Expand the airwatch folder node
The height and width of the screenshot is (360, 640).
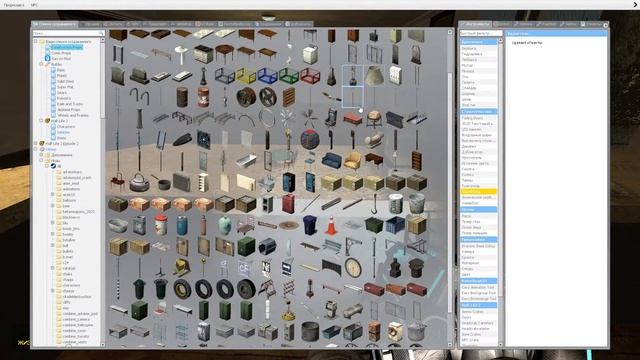pyautogui.click(x=53, y=195)
